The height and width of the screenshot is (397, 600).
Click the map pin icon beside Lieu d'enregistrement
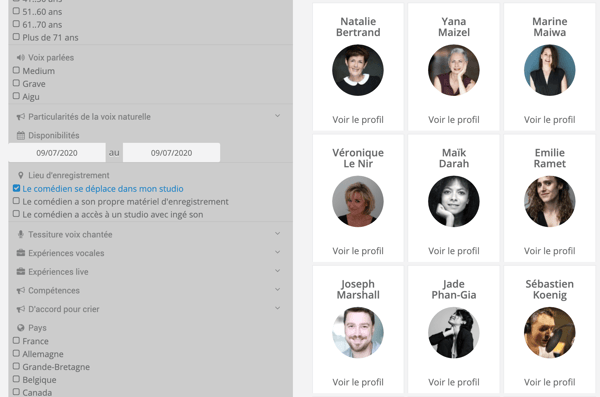tap(21, 175)
